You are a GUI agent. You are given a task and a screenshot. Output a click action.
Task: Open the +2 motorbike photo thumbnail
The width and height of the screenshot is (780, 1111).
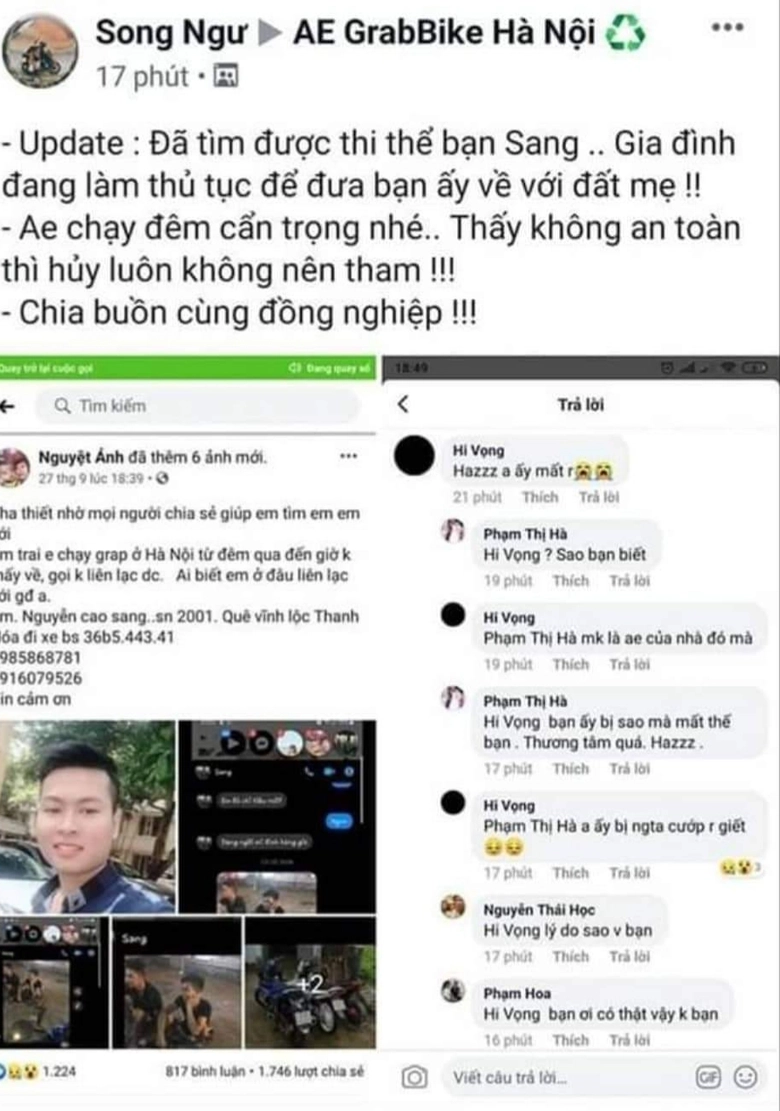coord(310,983)
